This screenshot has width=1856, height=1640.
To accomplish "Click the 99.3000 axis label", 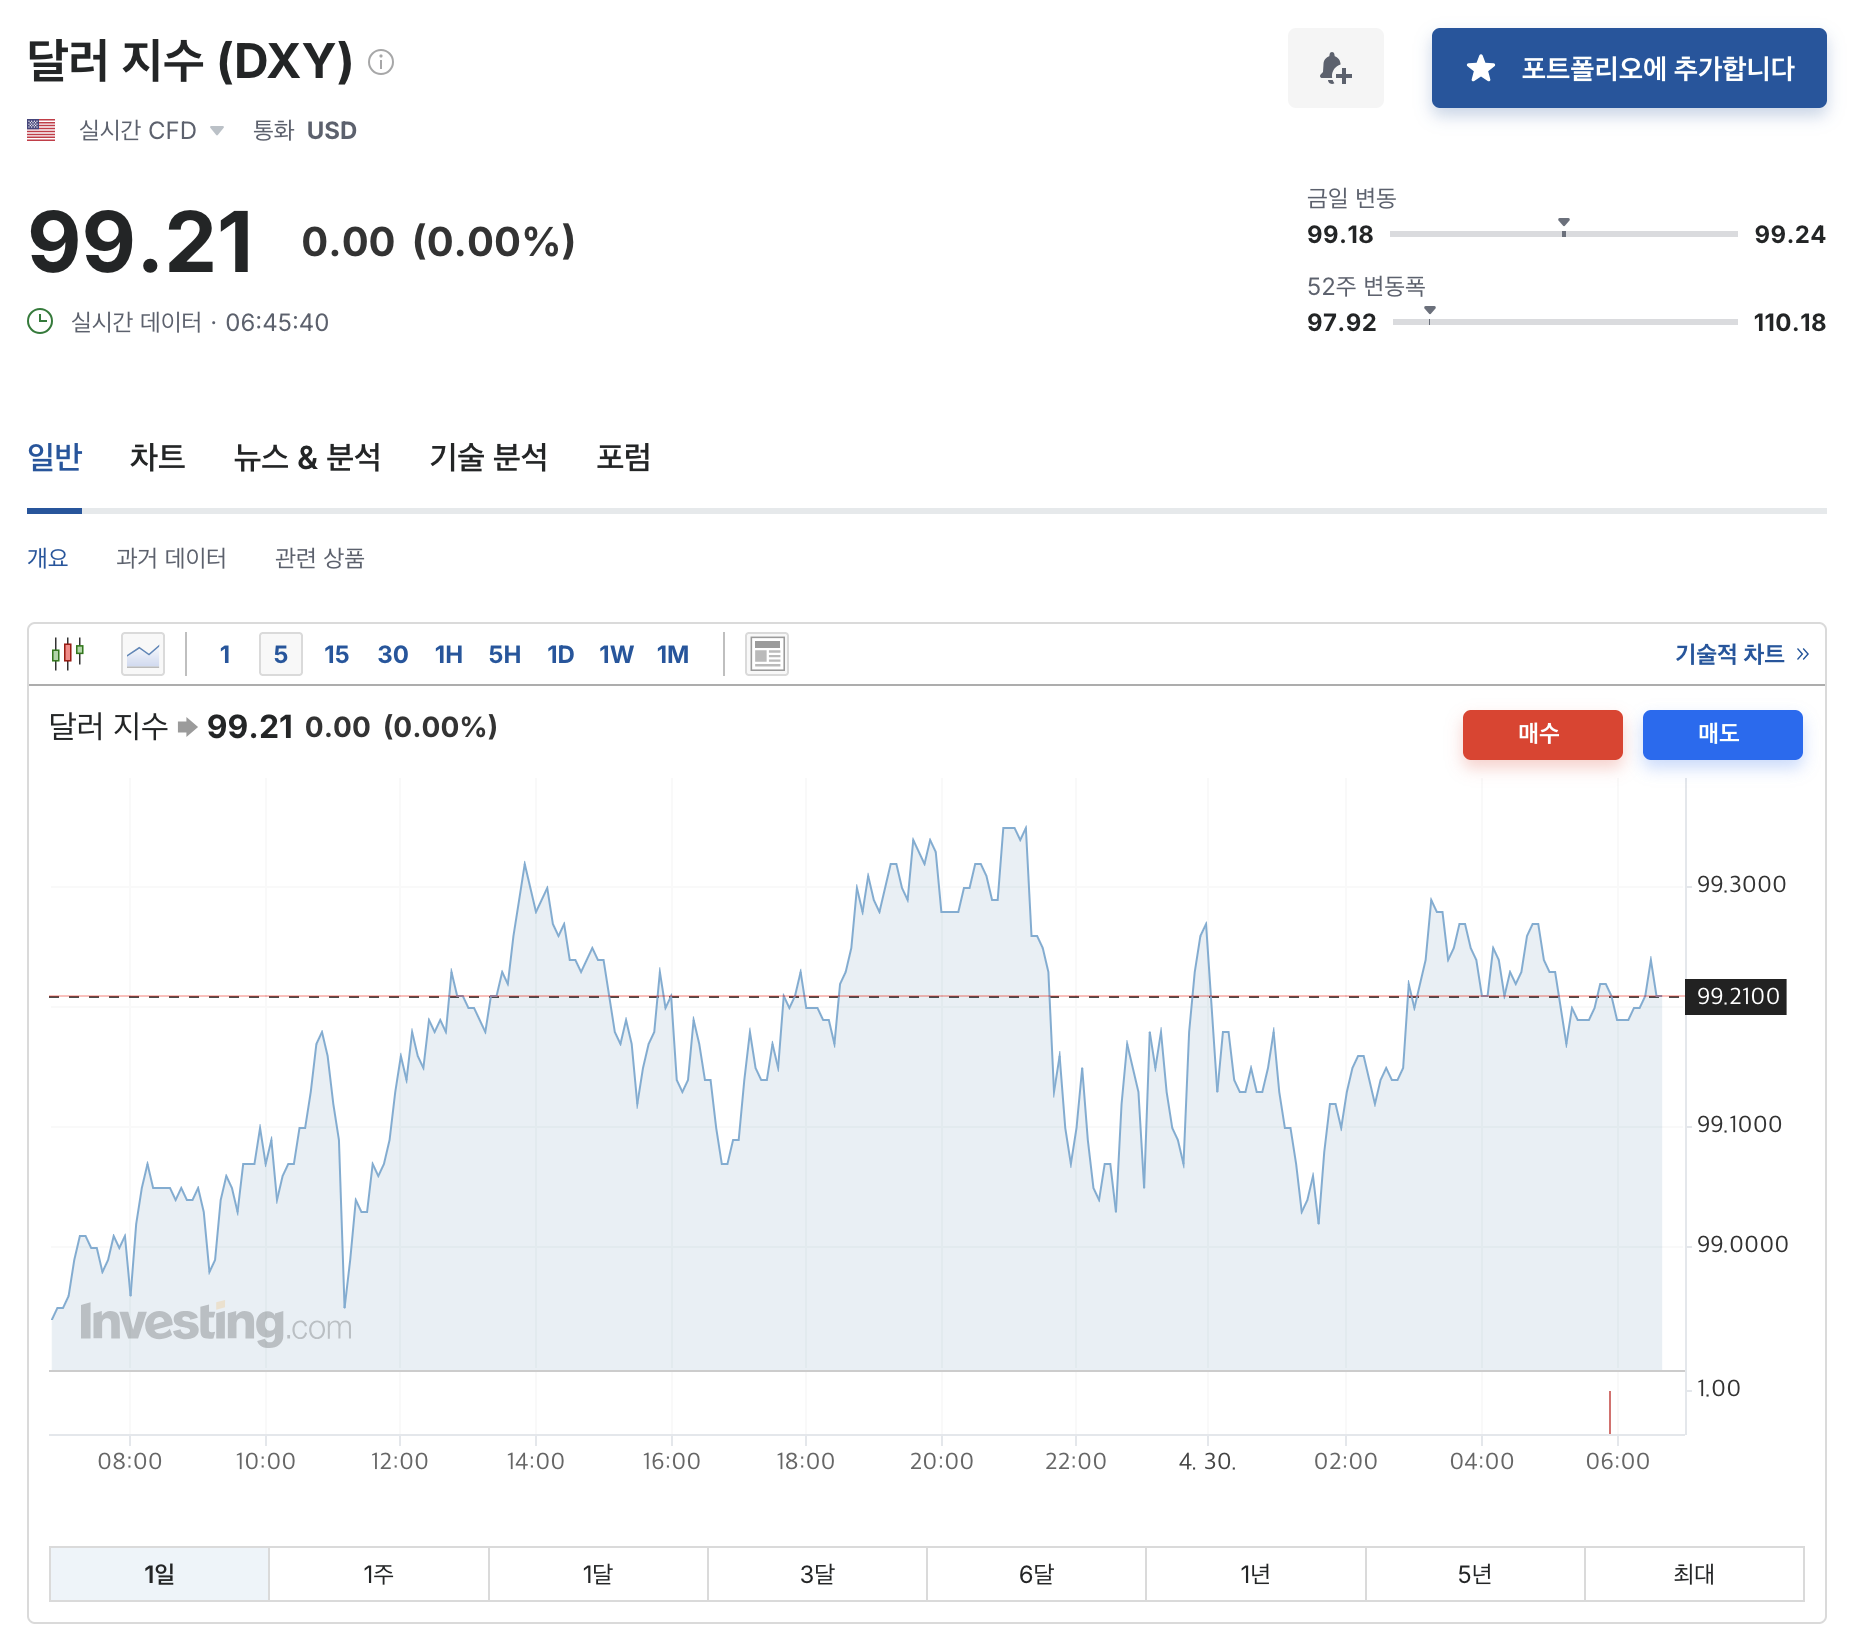I will click(1741, 884).
